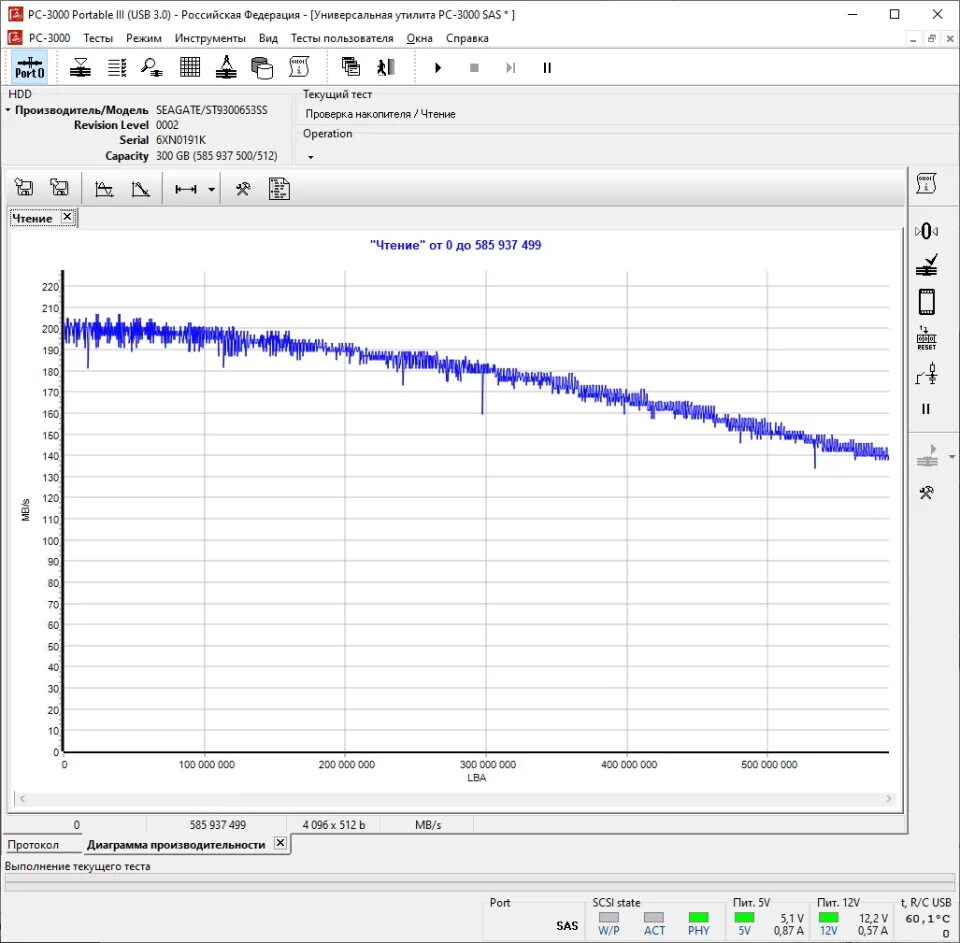Click the chart scrollbar left arrow
Viewport: 960px width, 943px height.
(22, 798)
